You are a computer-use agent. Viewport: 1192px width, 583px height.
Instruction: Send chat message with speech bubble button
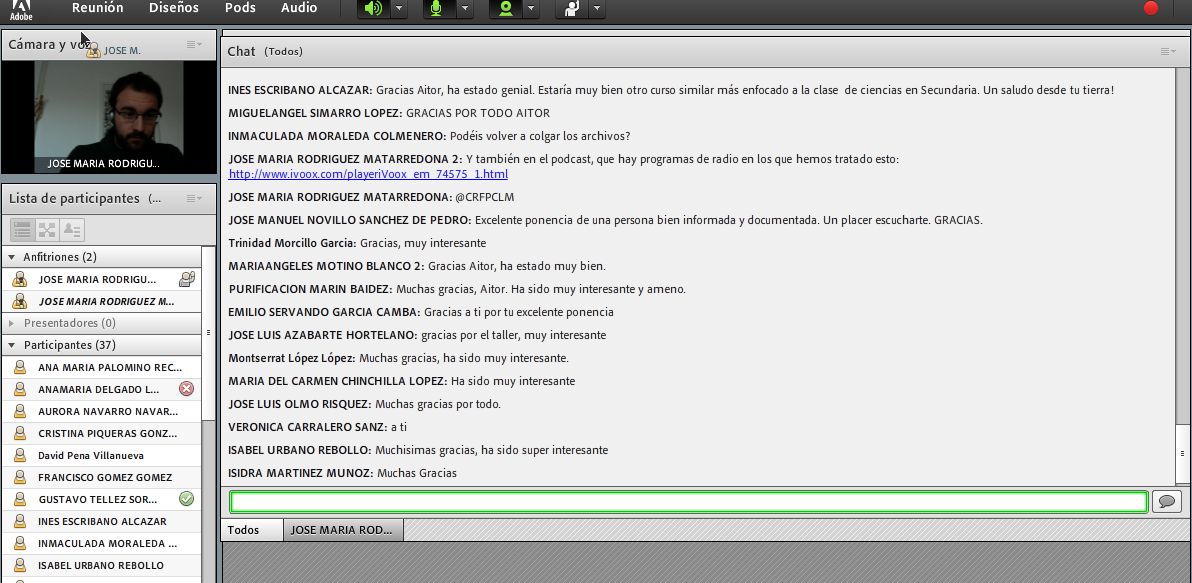[x=1167, y=502]
